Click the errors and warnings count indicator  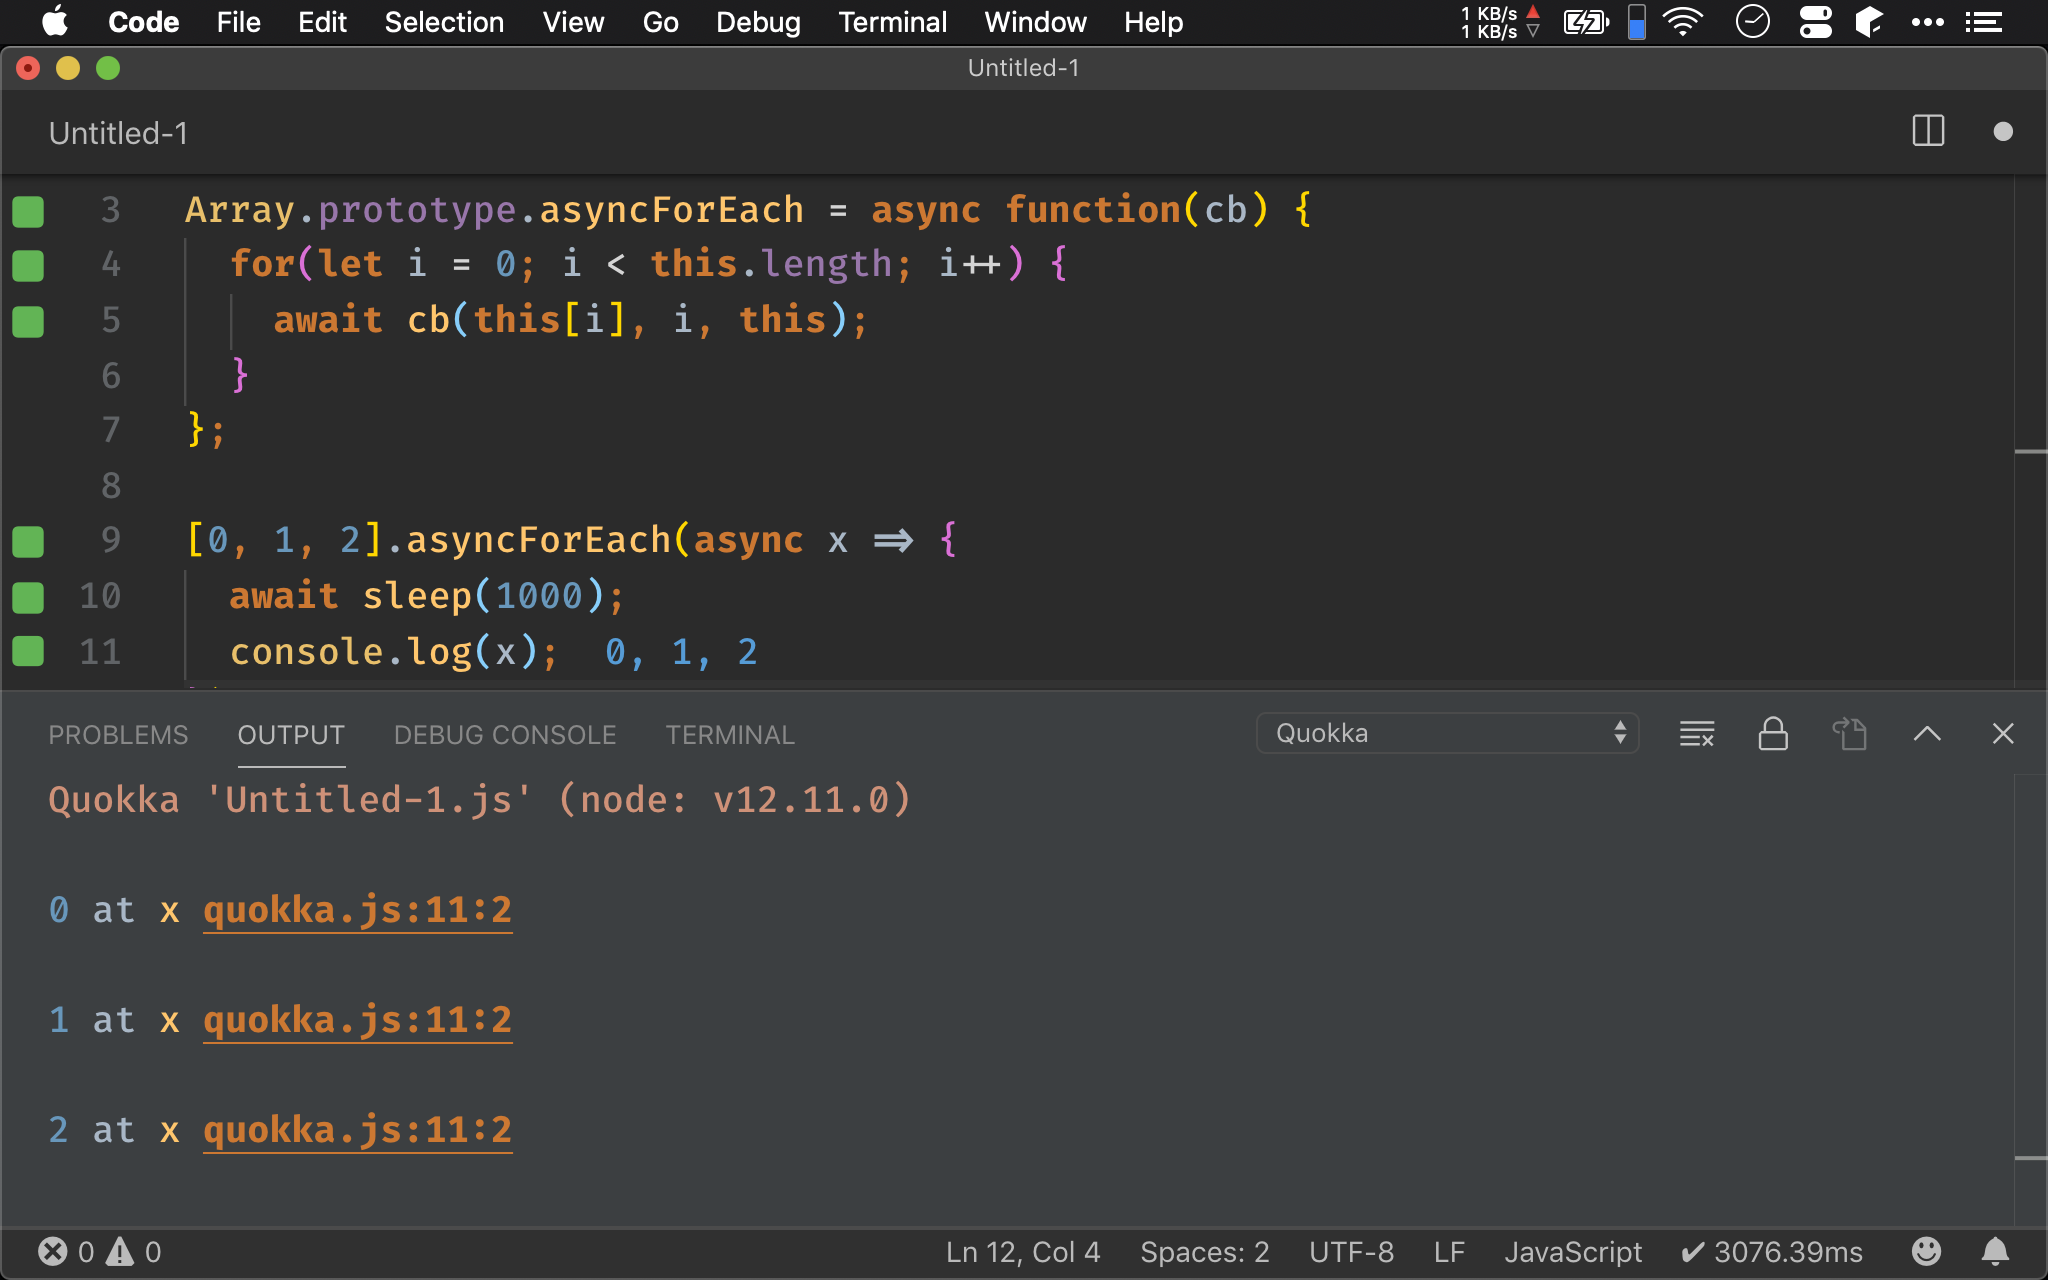pyautogui.click(x=99, y=1251)
